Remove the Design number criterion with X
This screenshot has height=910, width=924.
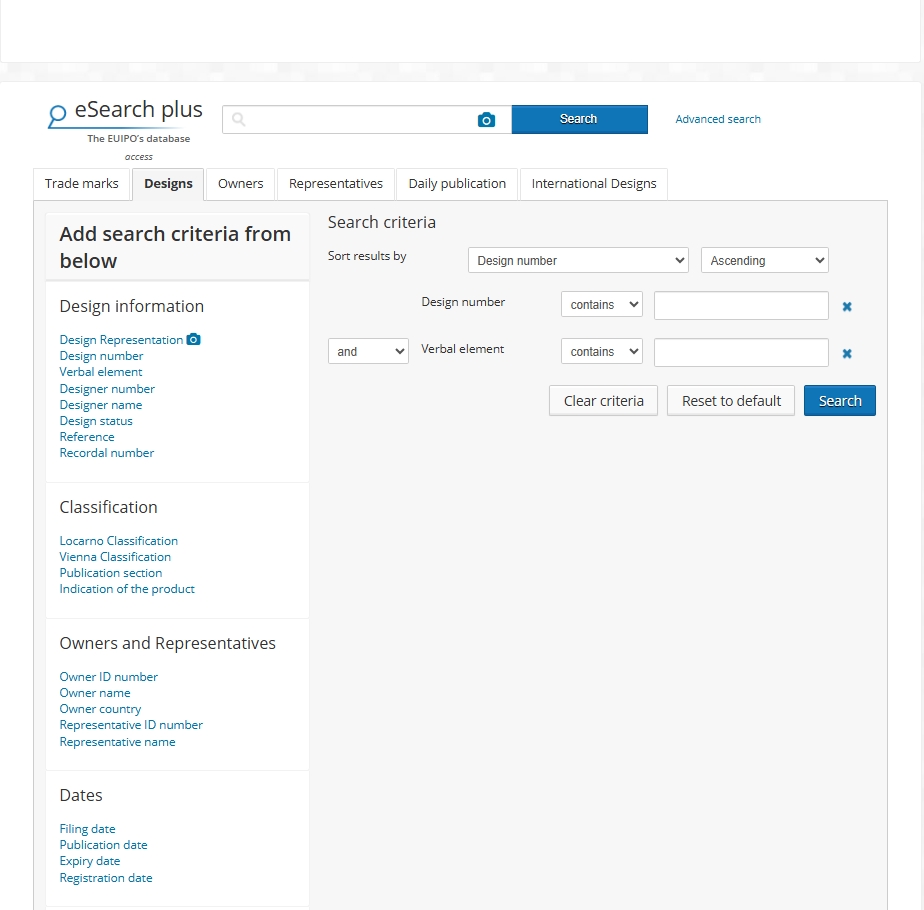pos(847,307)
